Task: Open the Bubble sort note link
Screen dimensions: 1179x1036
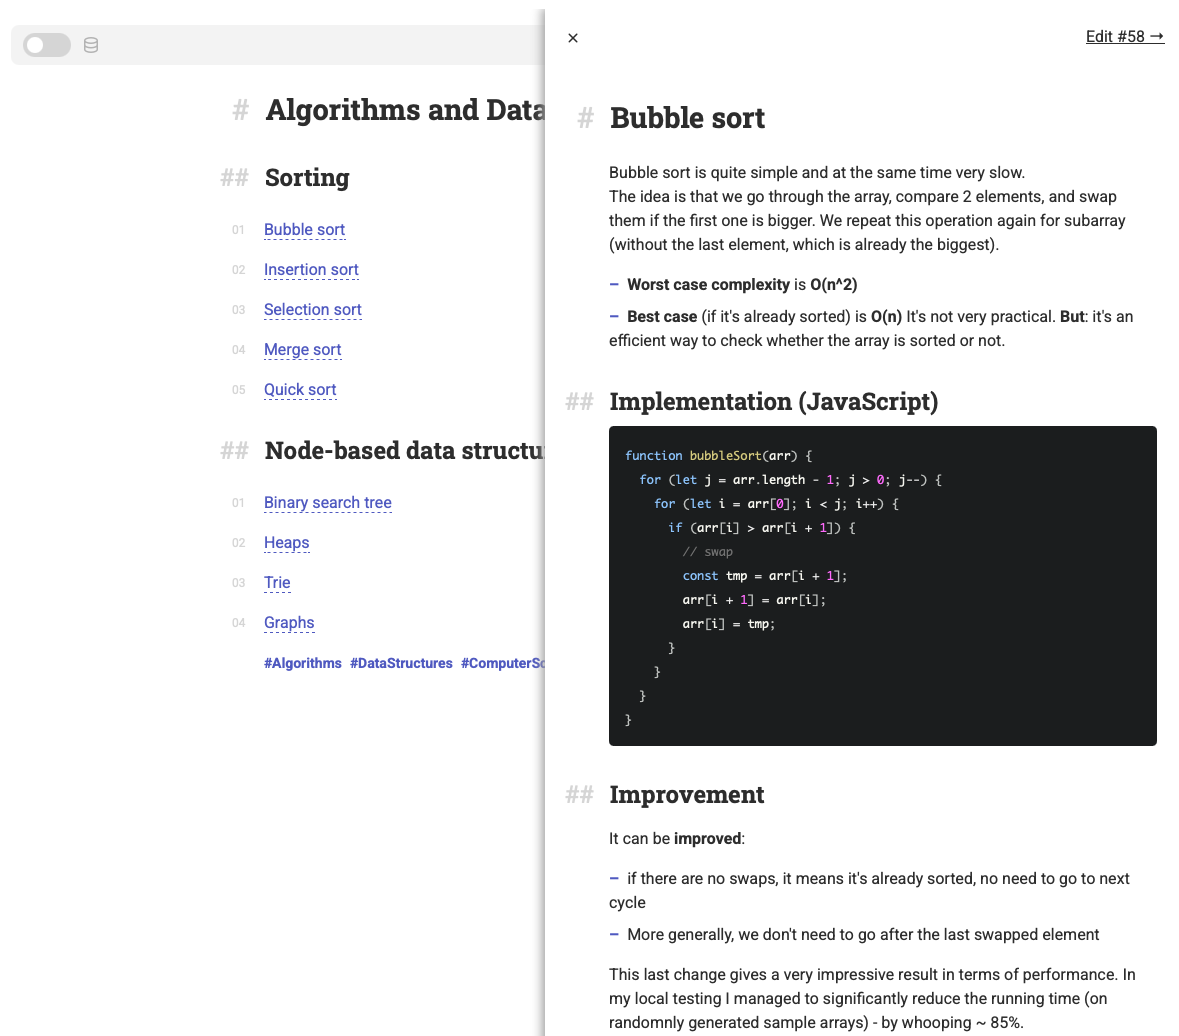Action: (304, 230)
